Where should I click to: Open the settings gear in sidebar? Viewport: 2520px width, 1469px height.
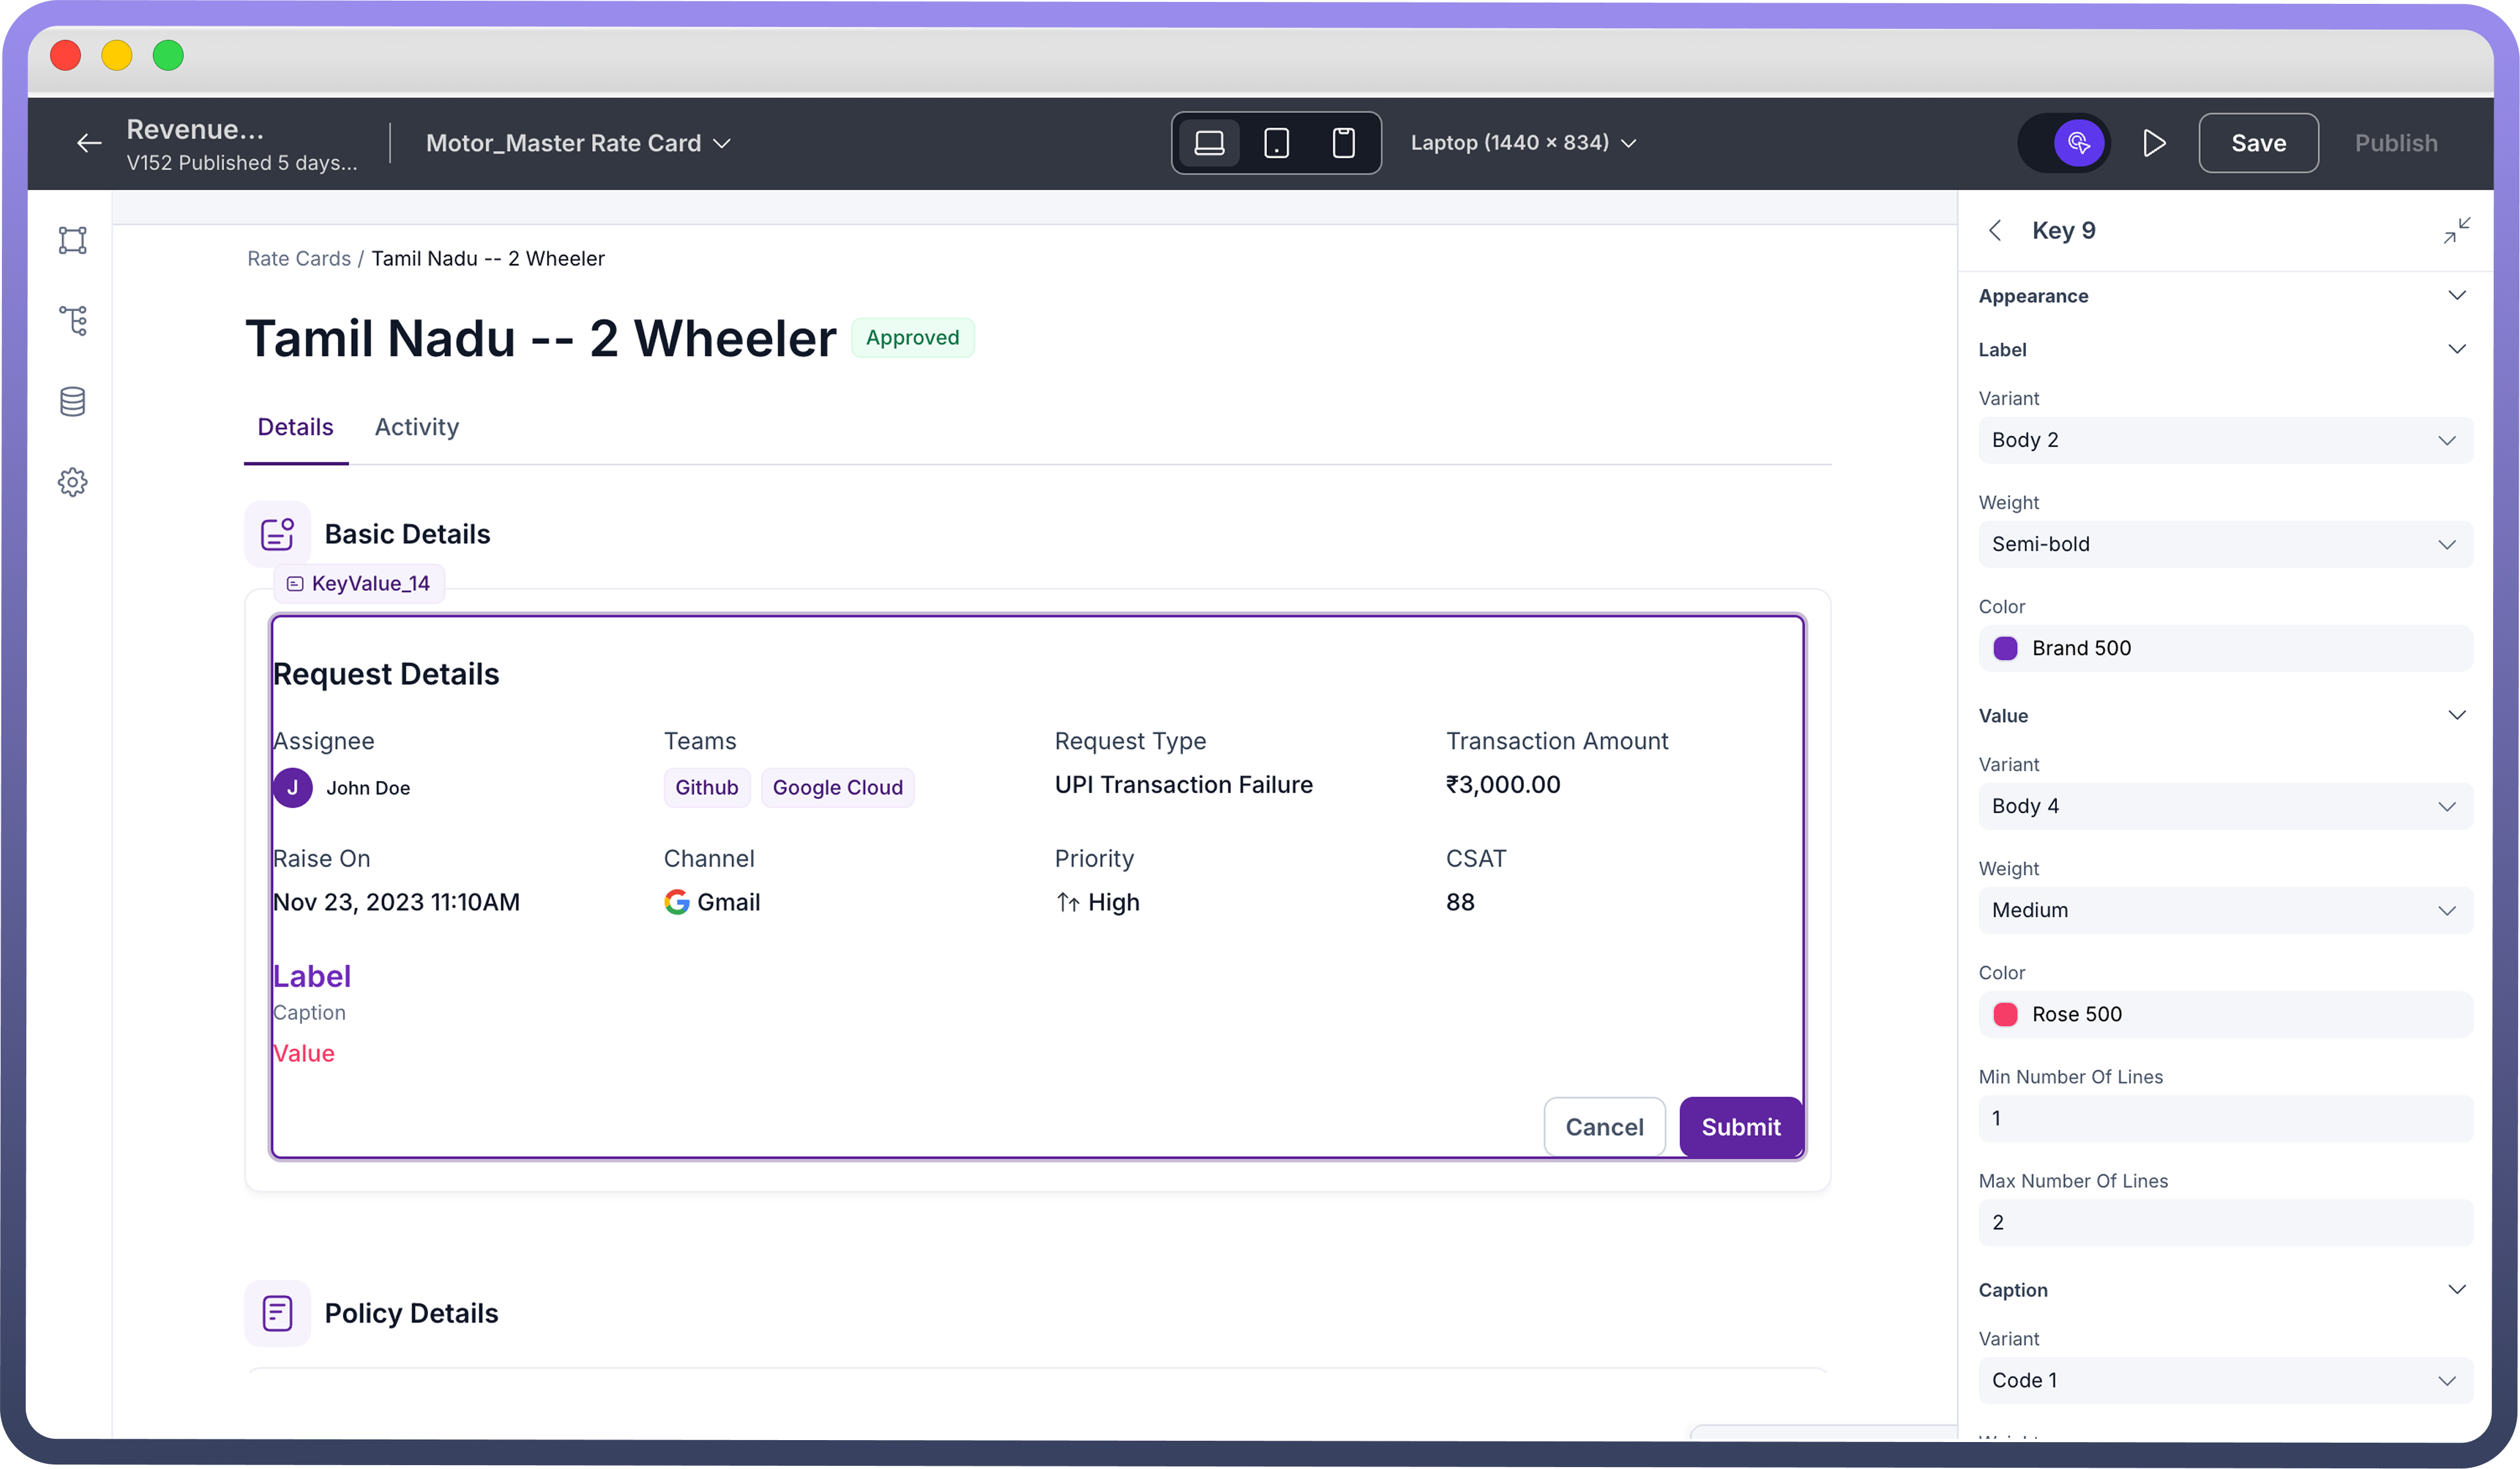(73, 483)
